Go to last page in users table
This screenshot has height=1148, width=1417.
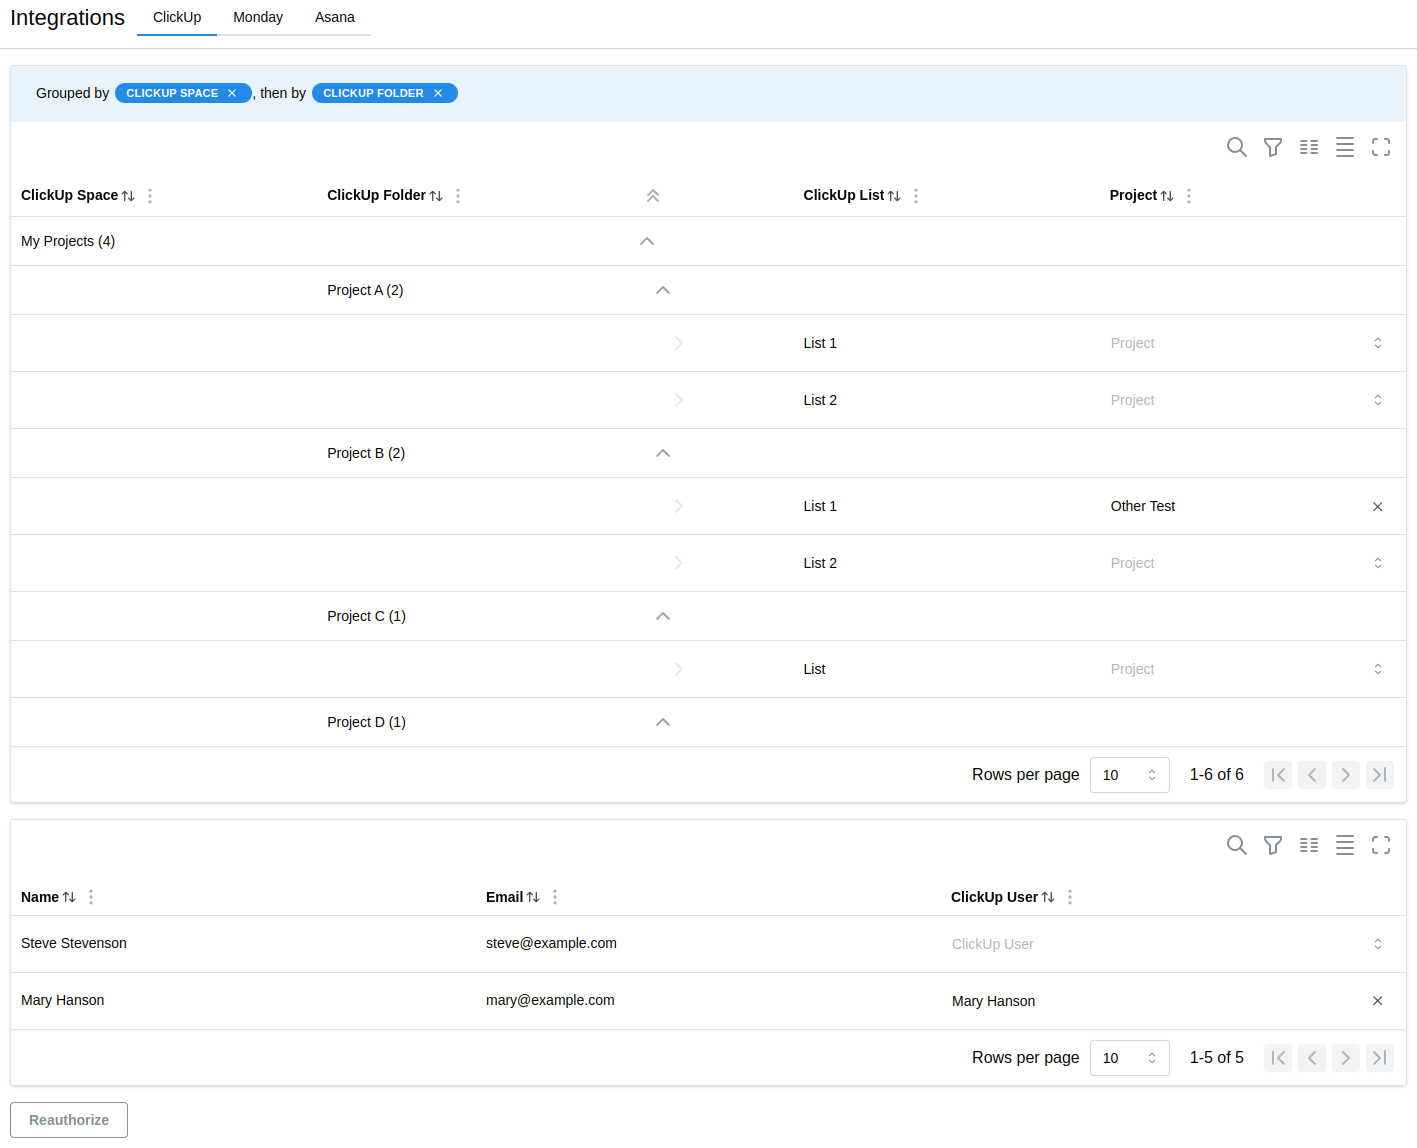pos(1380,1058)
